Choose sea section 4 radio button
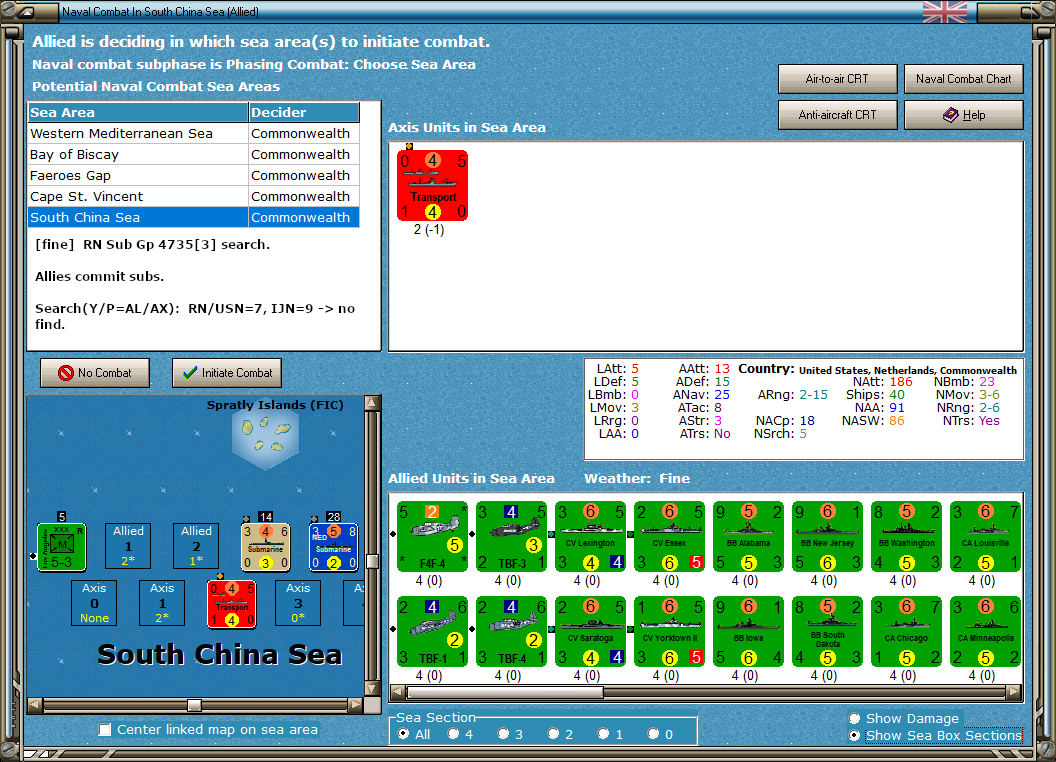 (x=453, y=734)
